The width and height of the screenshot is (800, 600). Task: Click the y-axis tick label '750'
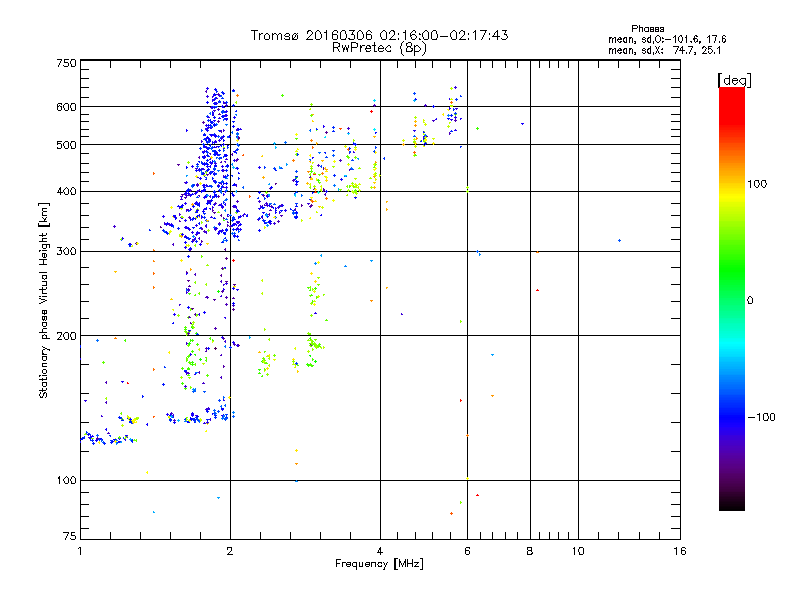[x=66, y=63]
